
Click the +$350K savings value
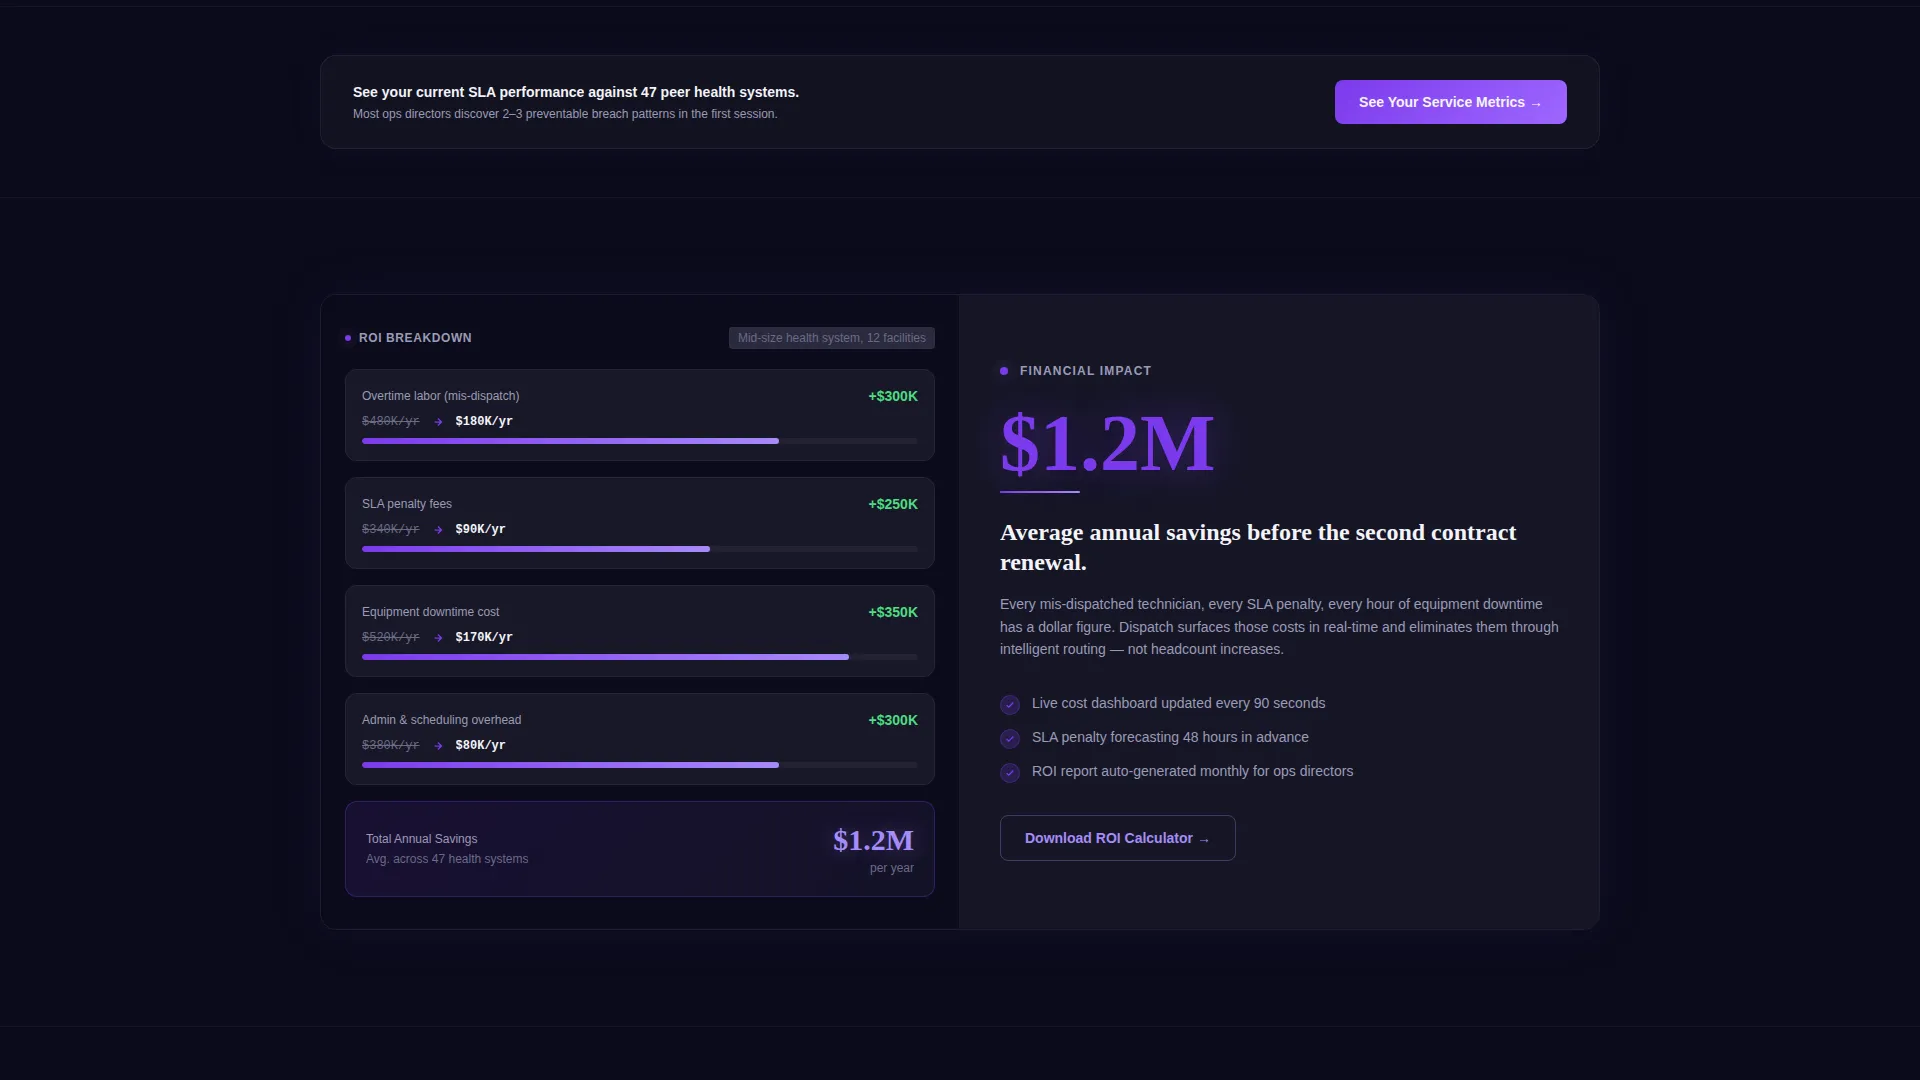(x=893, y=612)
